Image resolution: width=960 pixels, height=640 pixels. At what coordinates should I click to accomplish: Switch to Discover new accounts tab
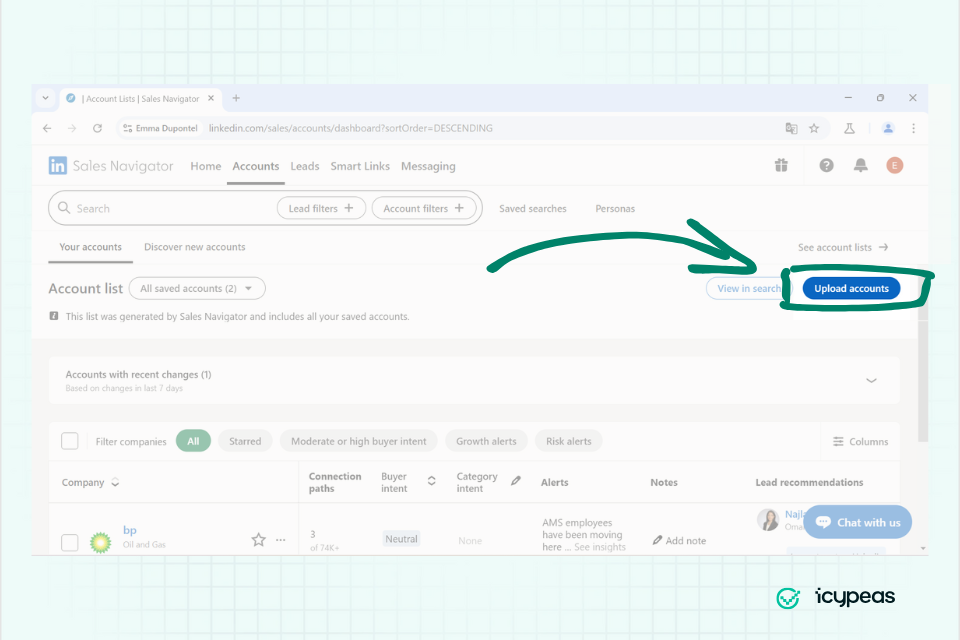195,247
